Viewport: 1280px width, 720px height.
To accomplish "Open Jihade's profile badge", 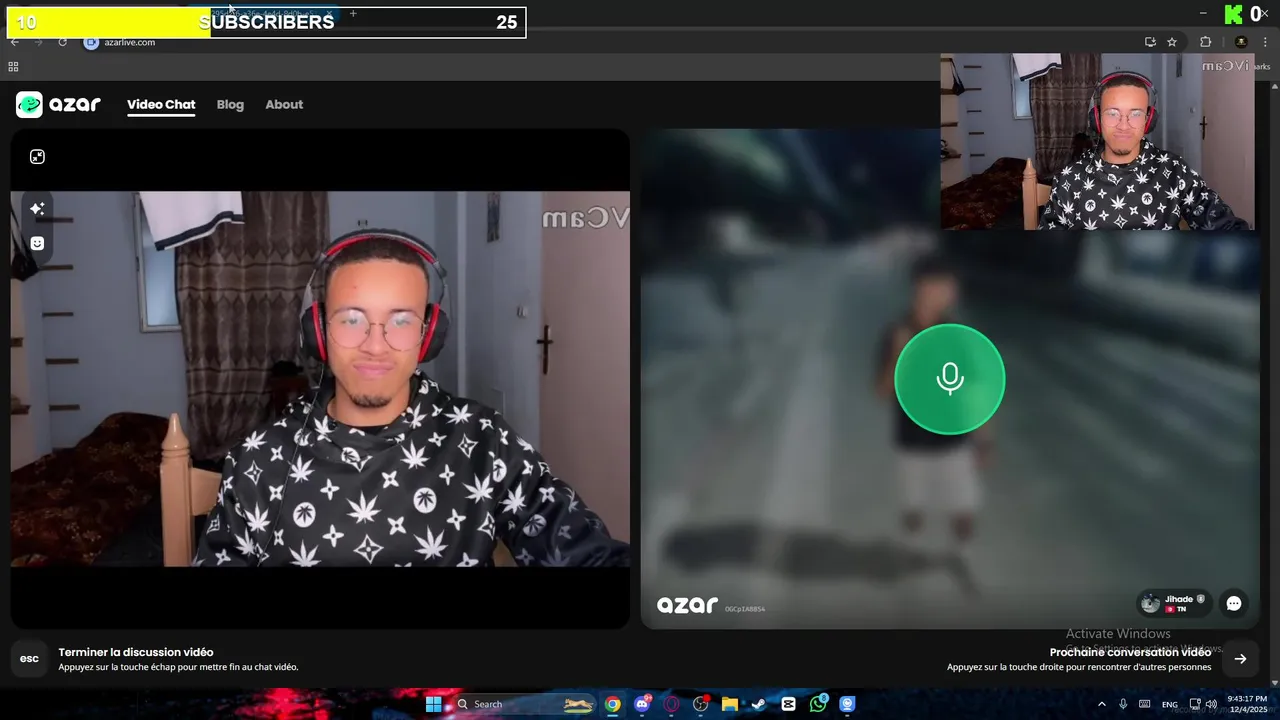I will point(1174,603).
